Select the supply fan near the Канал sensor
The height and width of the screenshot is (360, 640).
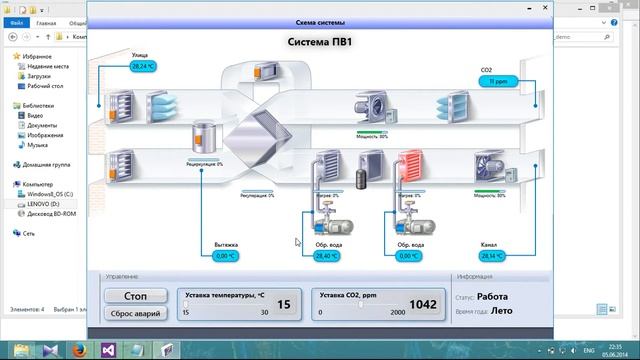click(496, 167)
